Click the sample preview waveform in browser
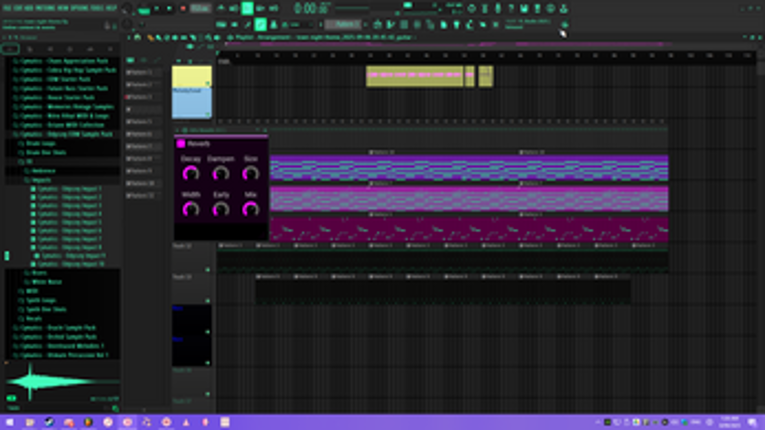Viewport: 765px width, 430px height. click(62, 381)
